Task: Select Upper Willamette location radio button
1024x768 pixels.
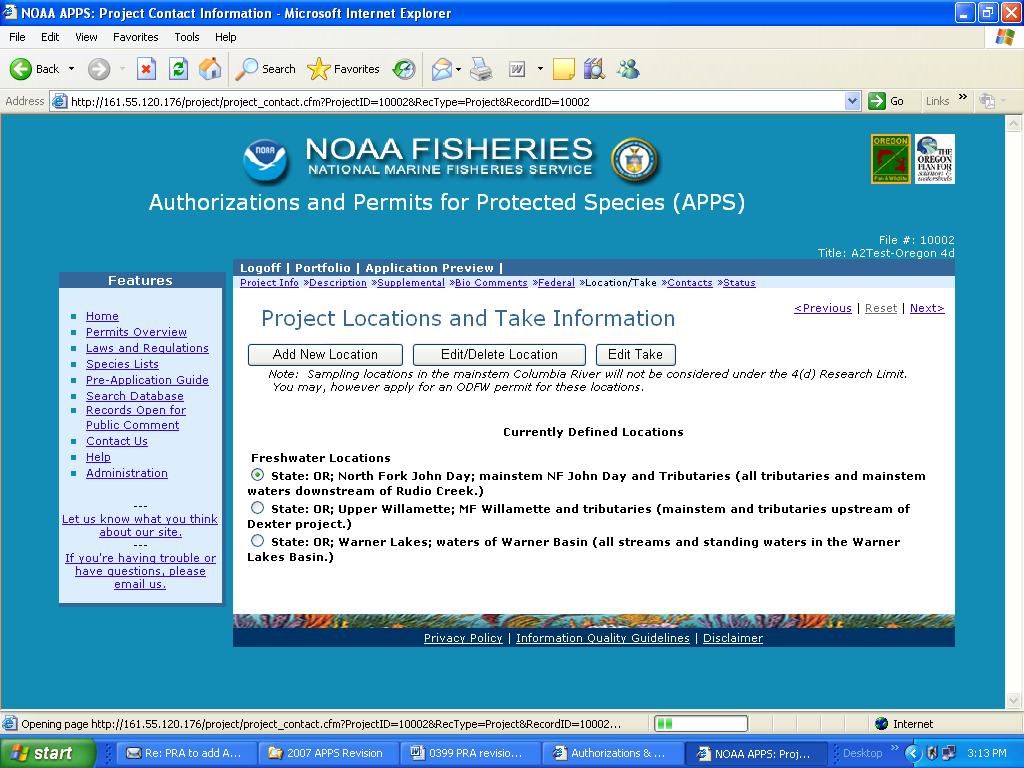Action: (257, 507)
